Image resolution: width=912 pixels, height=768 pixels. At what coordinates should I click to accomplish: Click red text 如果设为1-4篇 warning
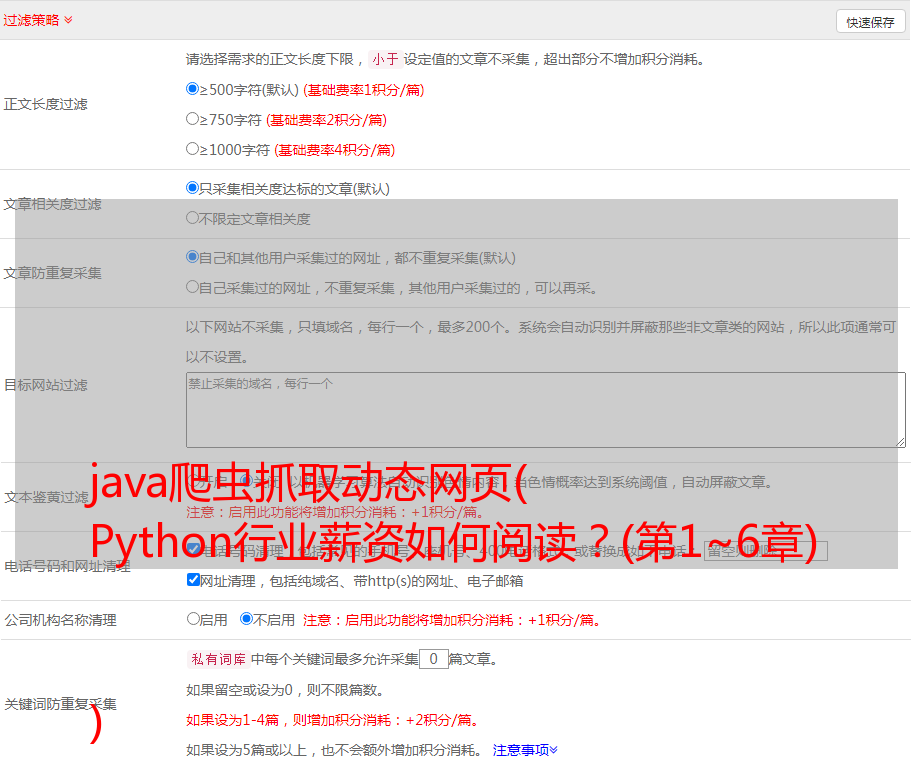tap(333, 720)
